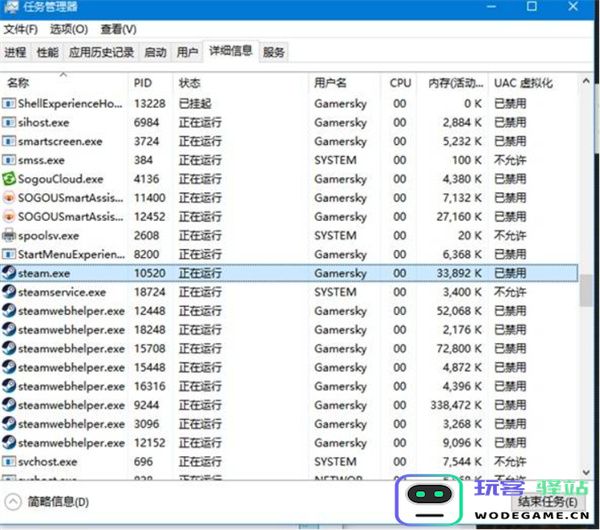Collapse to brief info with the arrow icon

(x=13, y=502)
